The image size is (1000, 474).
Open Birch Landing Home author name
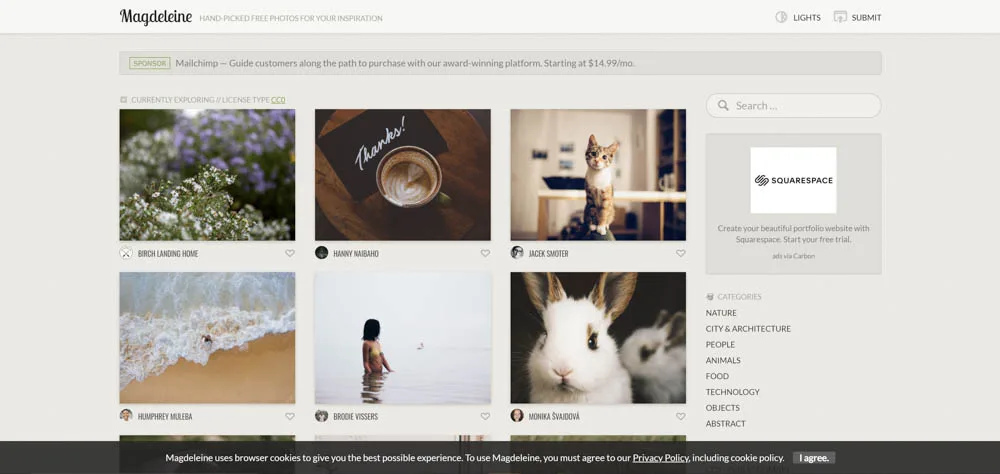click(168, 254)
